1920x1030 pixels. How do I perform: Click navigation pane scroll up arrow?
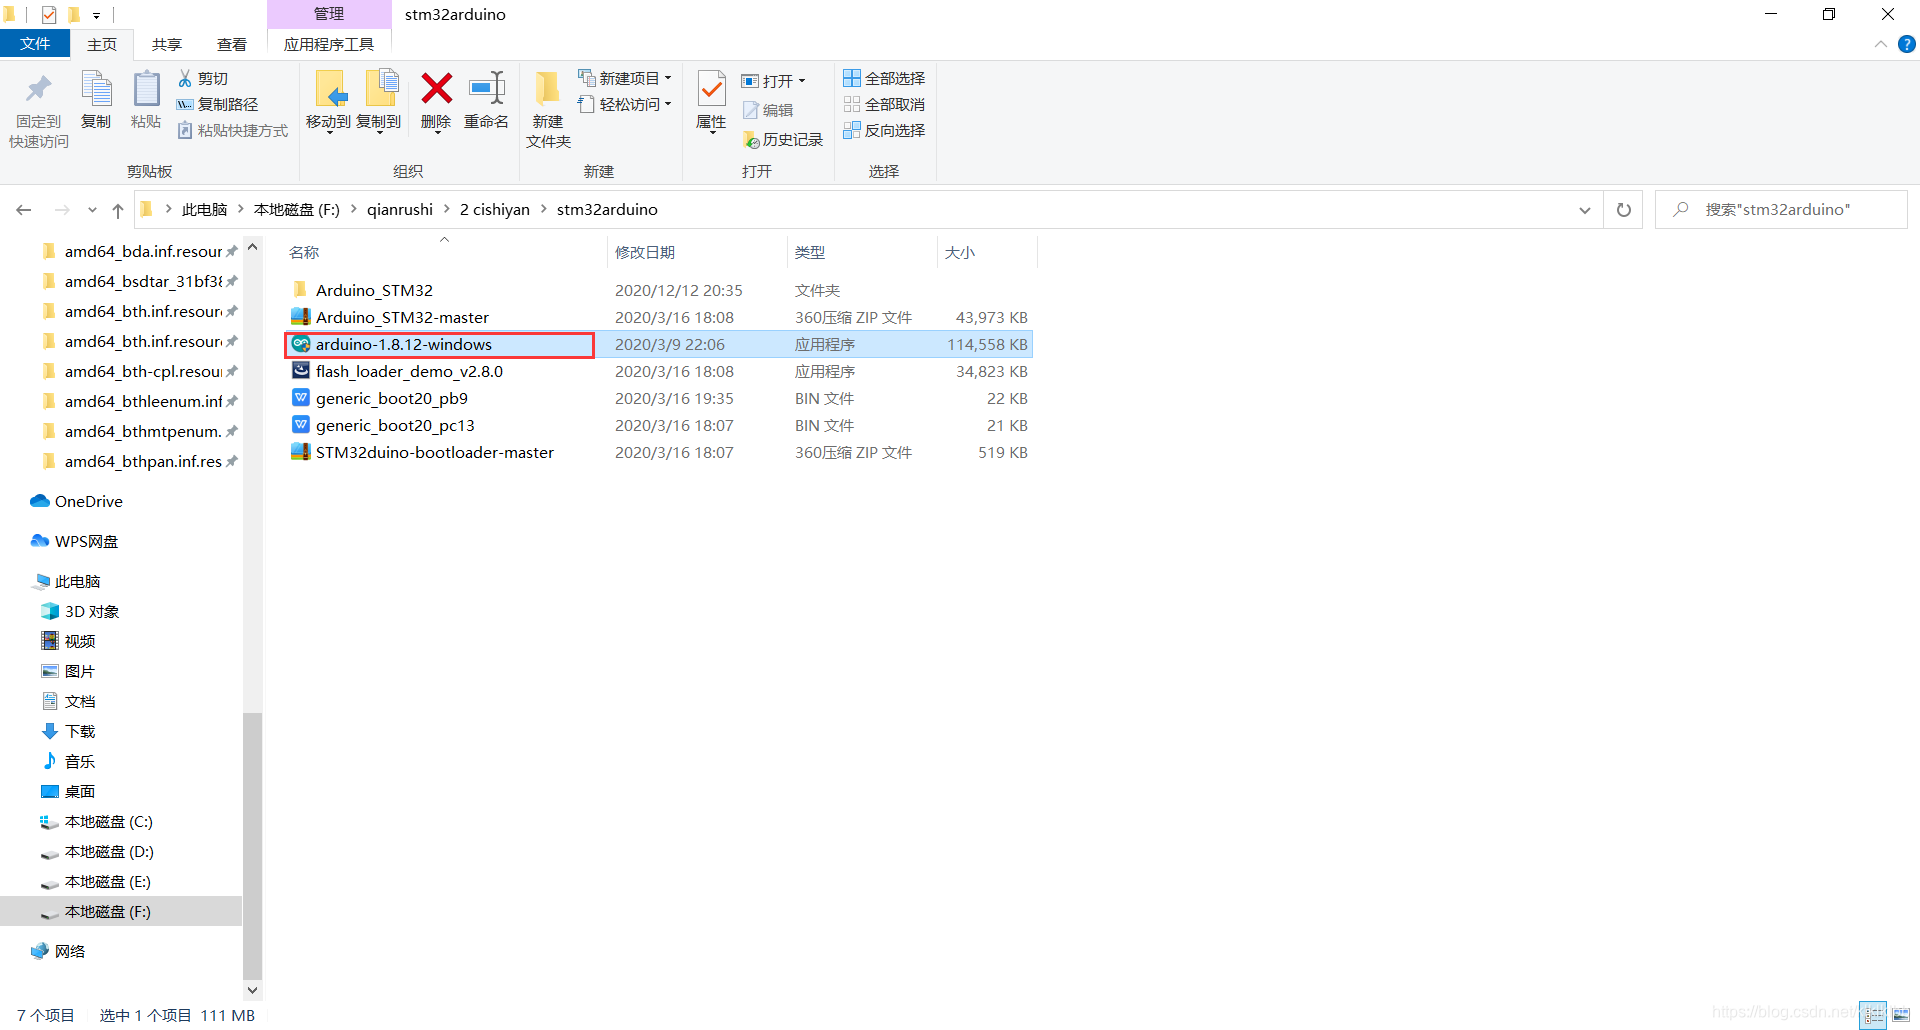point(252,247)
